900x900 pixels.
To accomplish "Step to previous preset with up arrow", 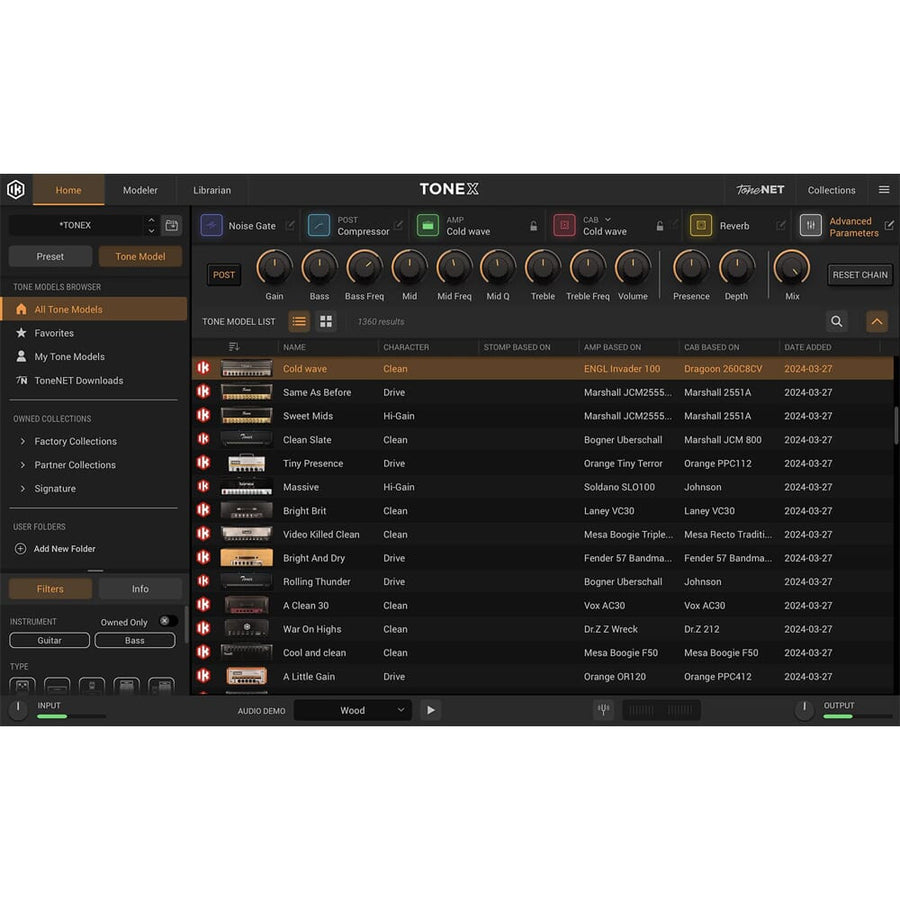I will click(151, 220).
